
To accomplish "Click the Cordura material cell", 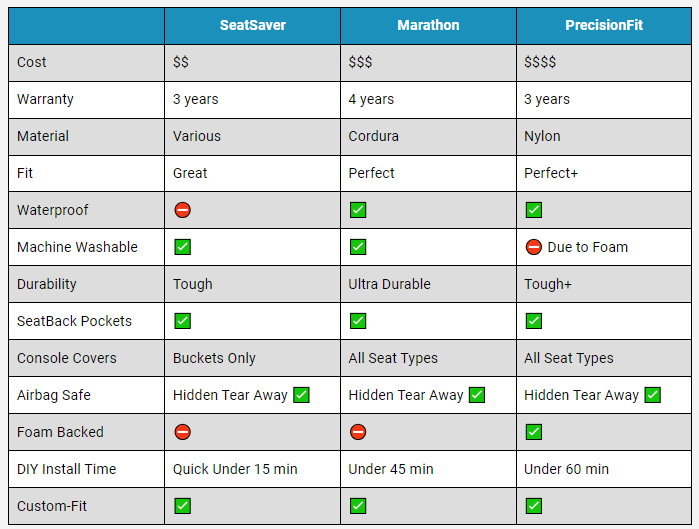I will click(428, 136).
